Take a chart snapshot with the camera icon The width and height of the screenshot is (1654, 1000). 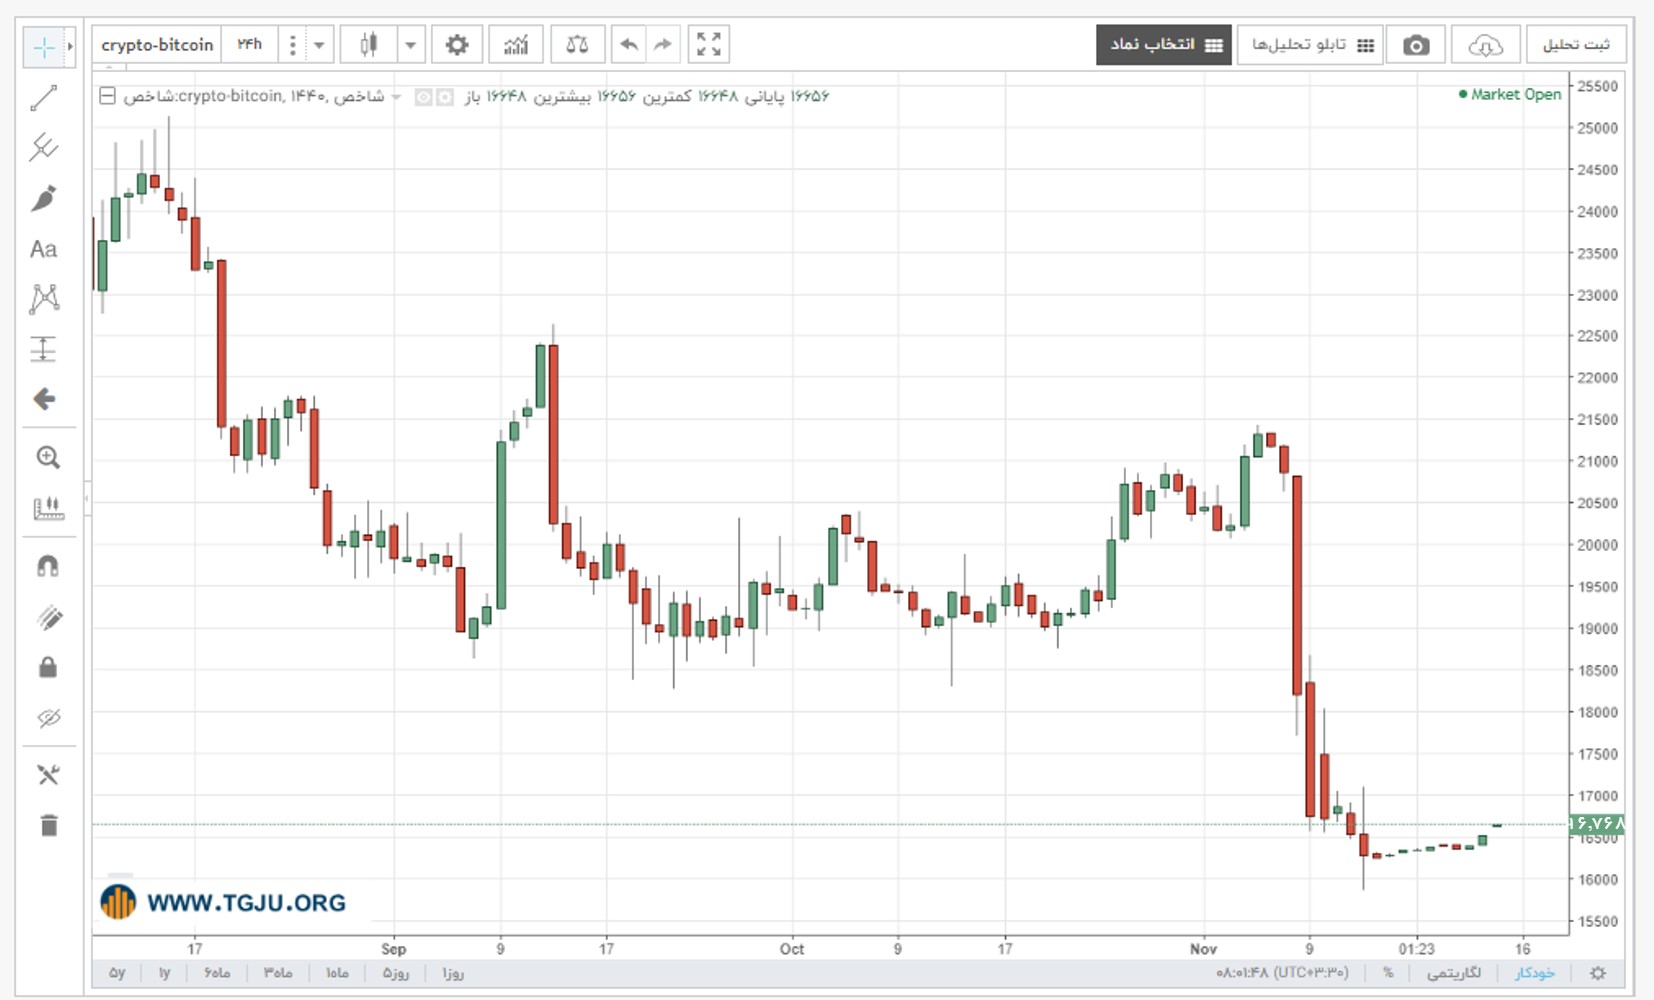(1416, 45)
